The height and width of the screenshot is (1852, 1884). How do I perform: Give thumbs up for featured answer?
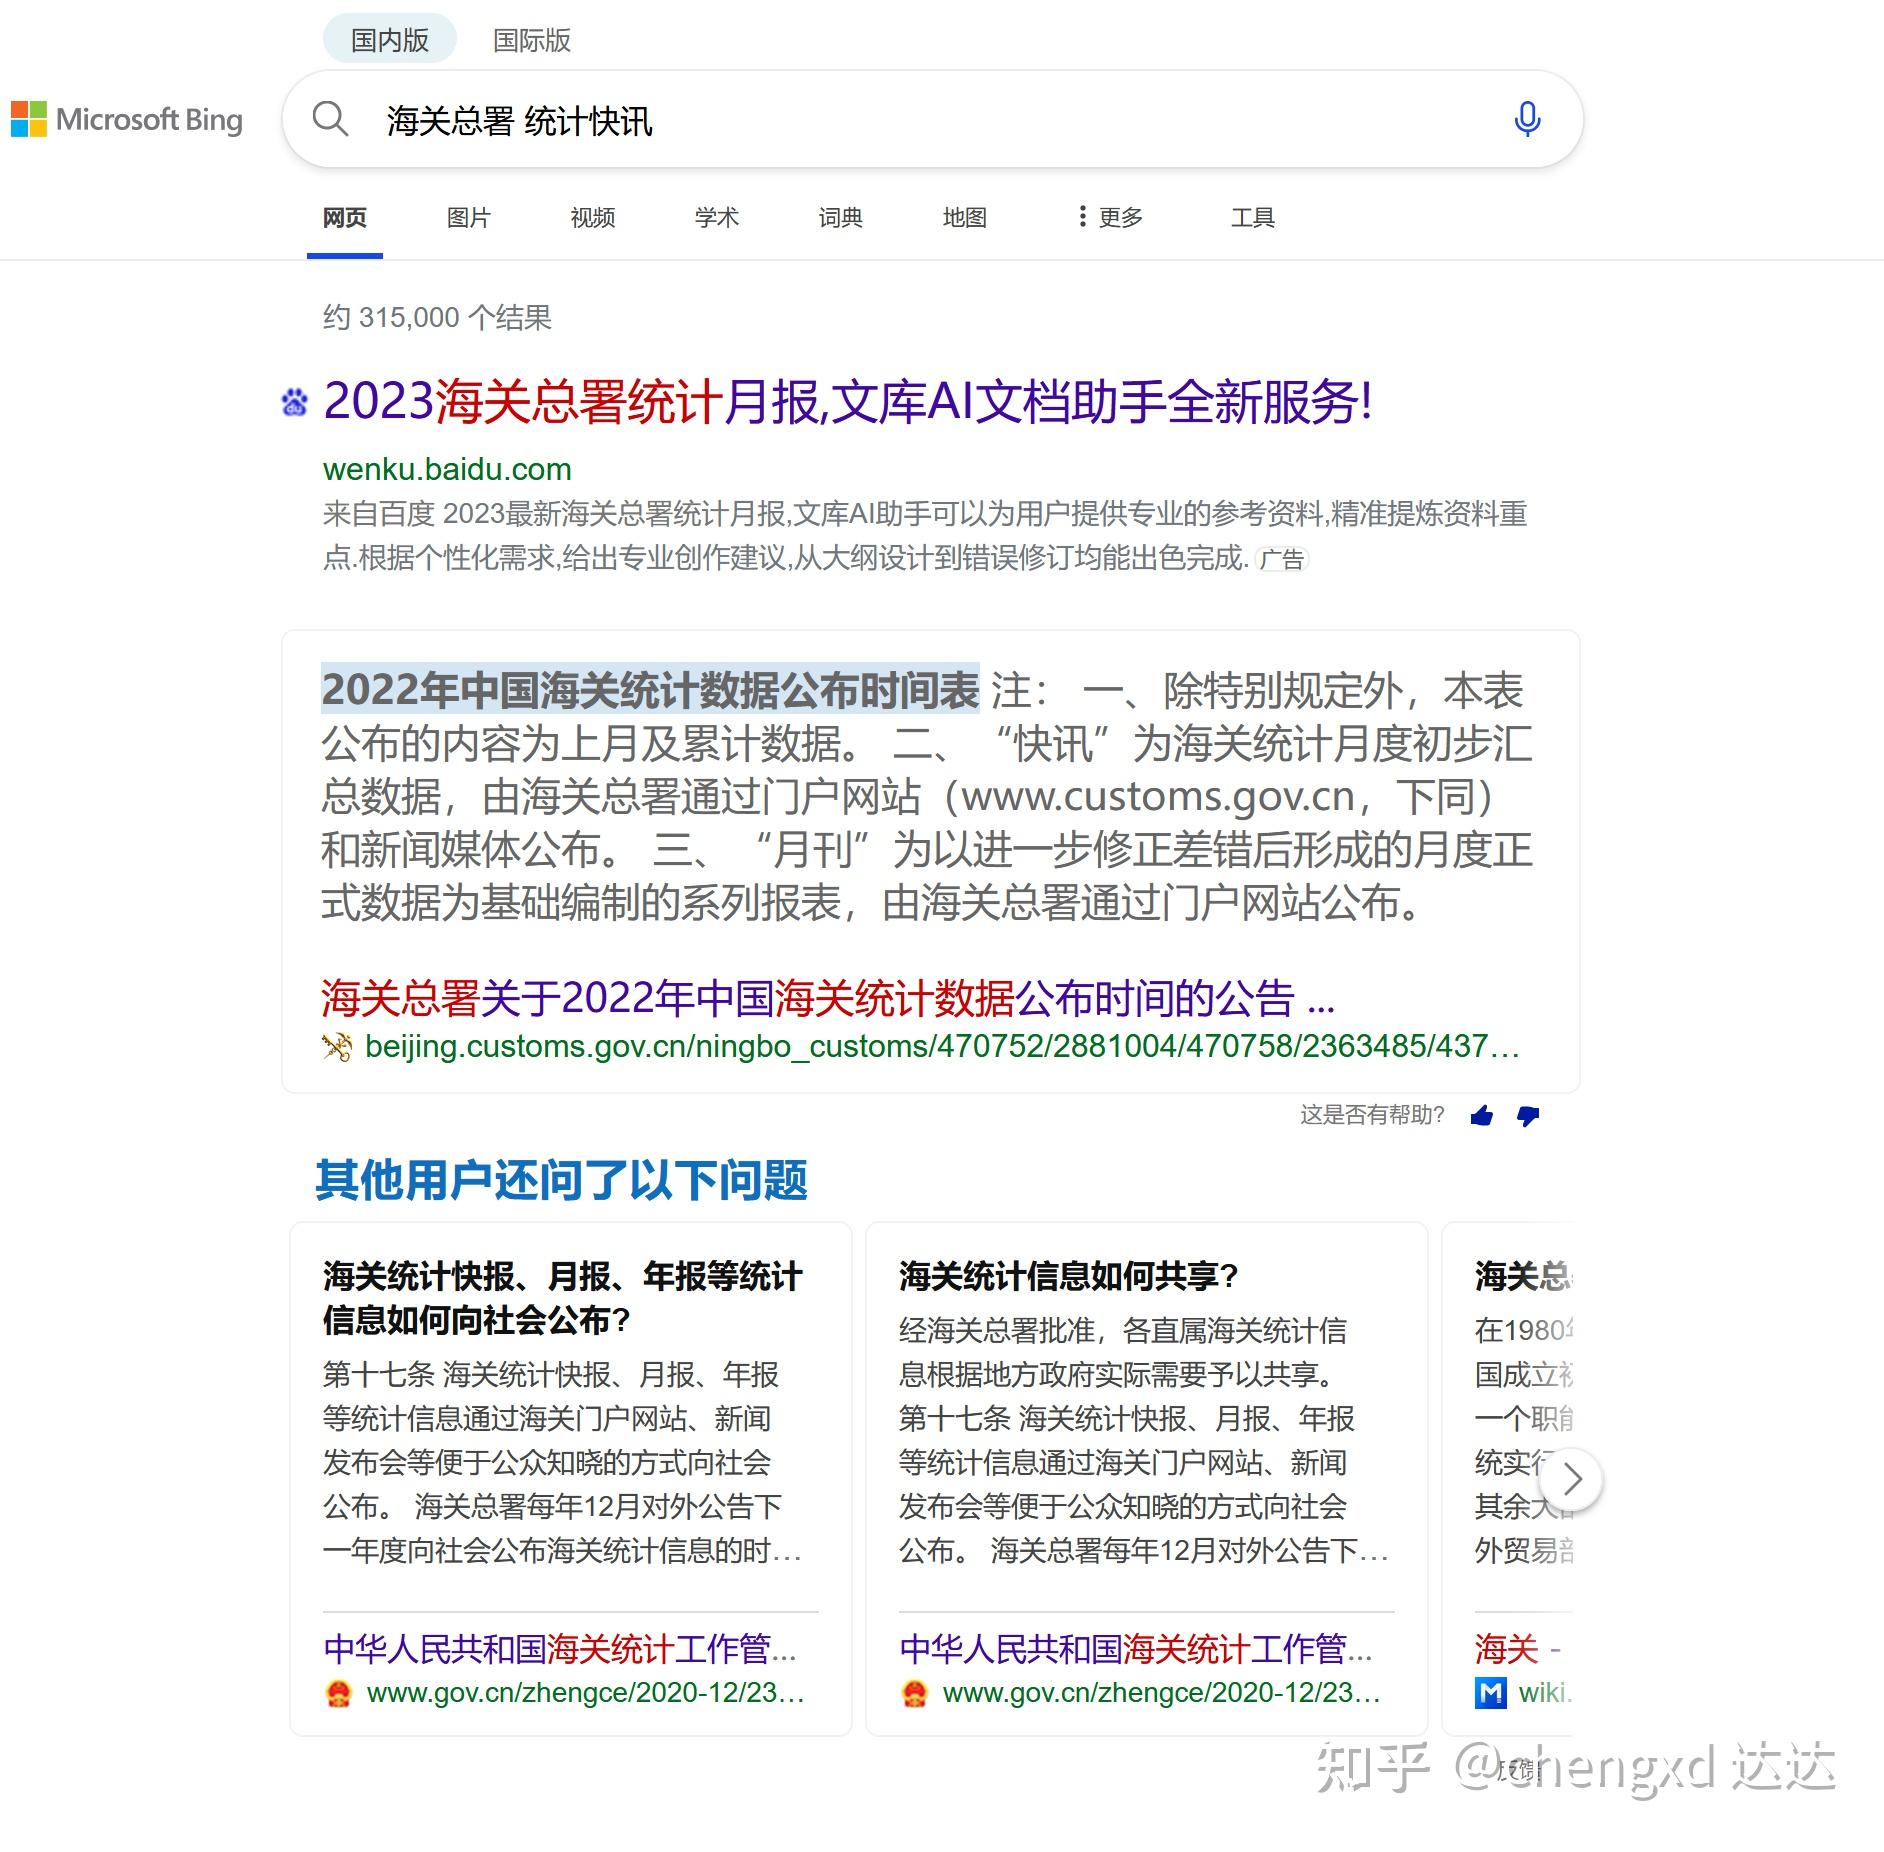[x=1482, y=1116]
